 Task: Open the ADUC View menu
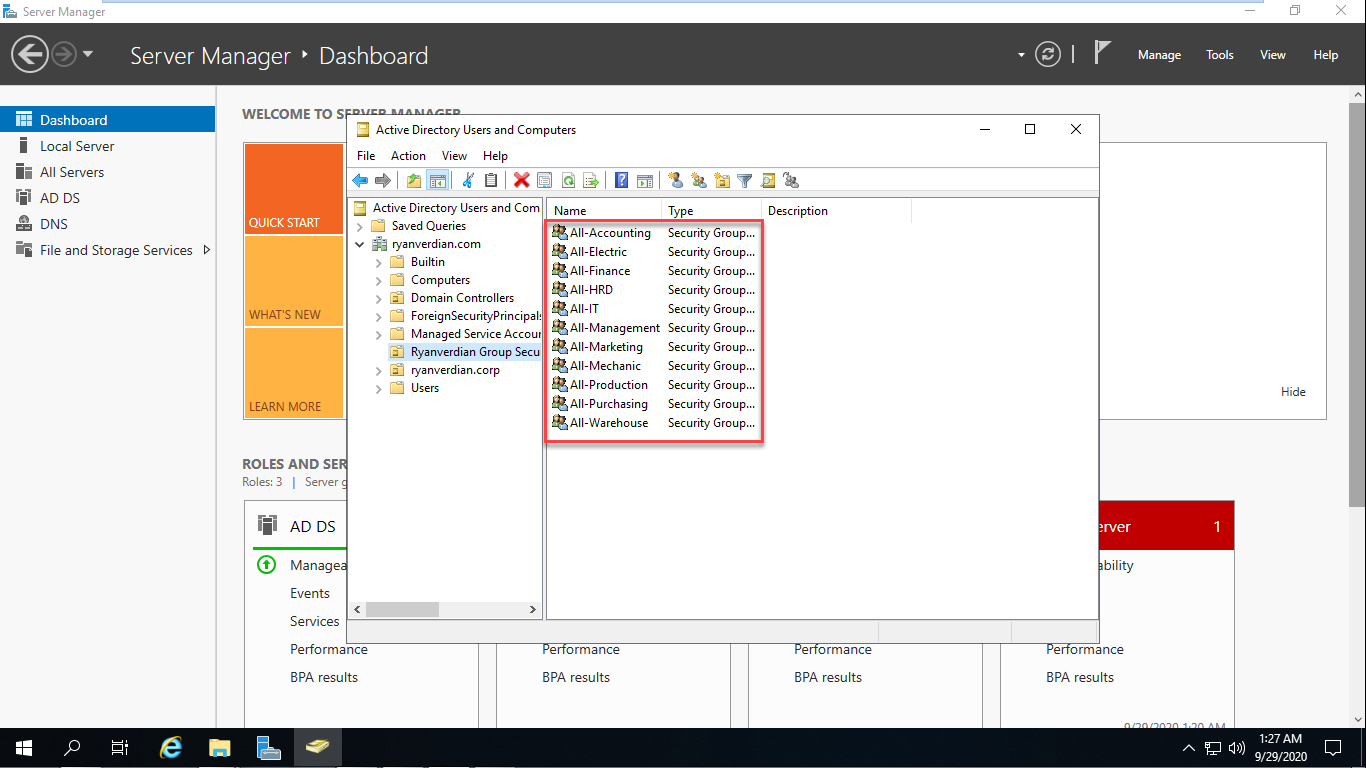click(x=454, y=156)
